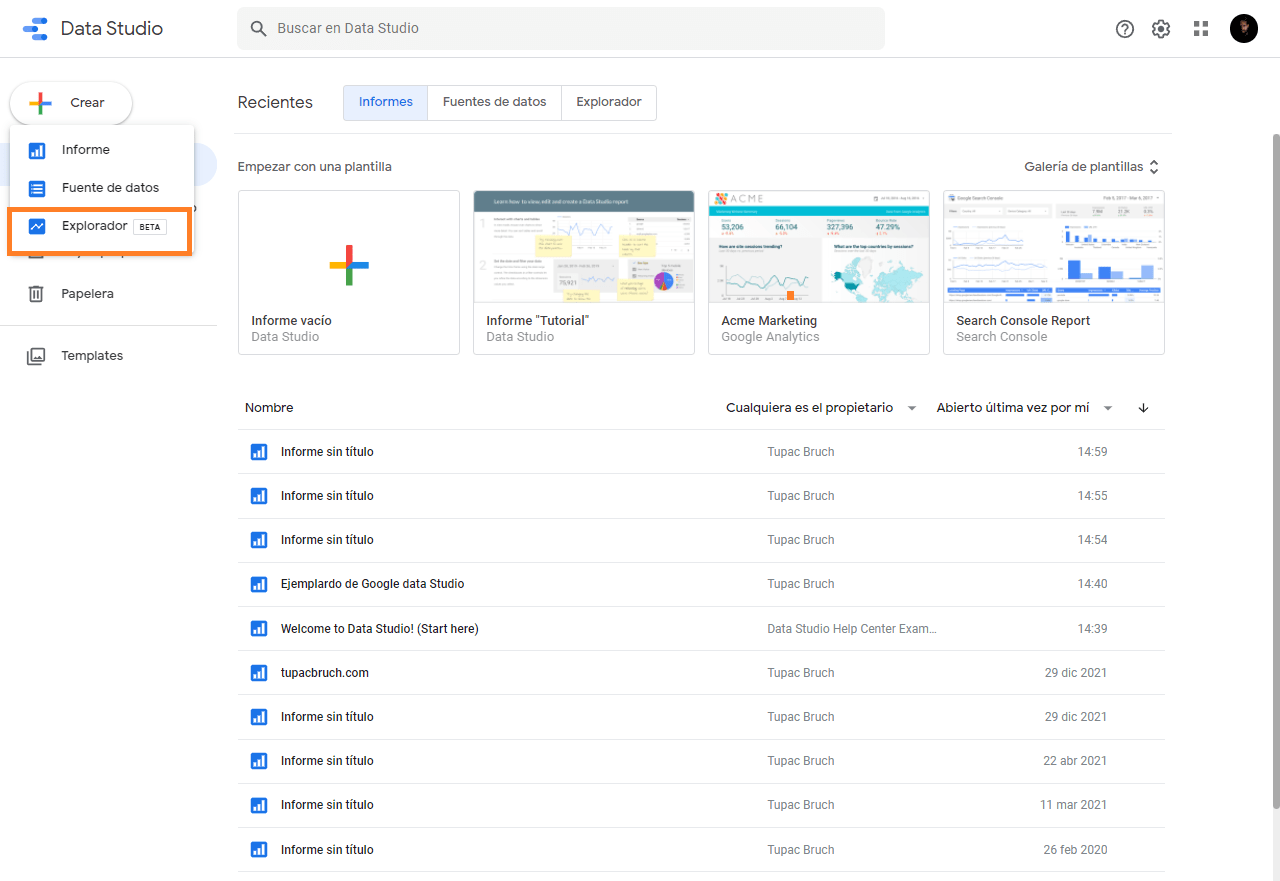Switch to the Informes tab
1280x881 pixels.
[x=386, y=103]
